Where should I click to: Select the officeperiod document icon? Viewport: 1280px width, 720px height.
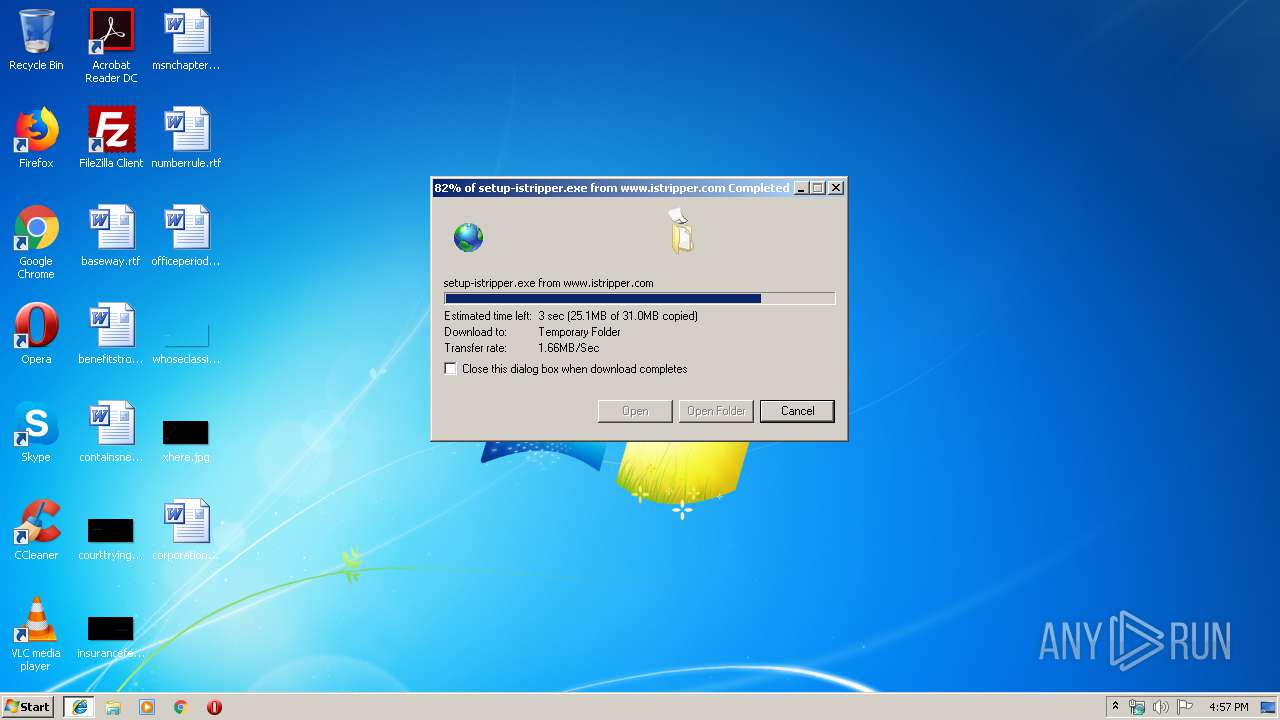coord(186,236)
